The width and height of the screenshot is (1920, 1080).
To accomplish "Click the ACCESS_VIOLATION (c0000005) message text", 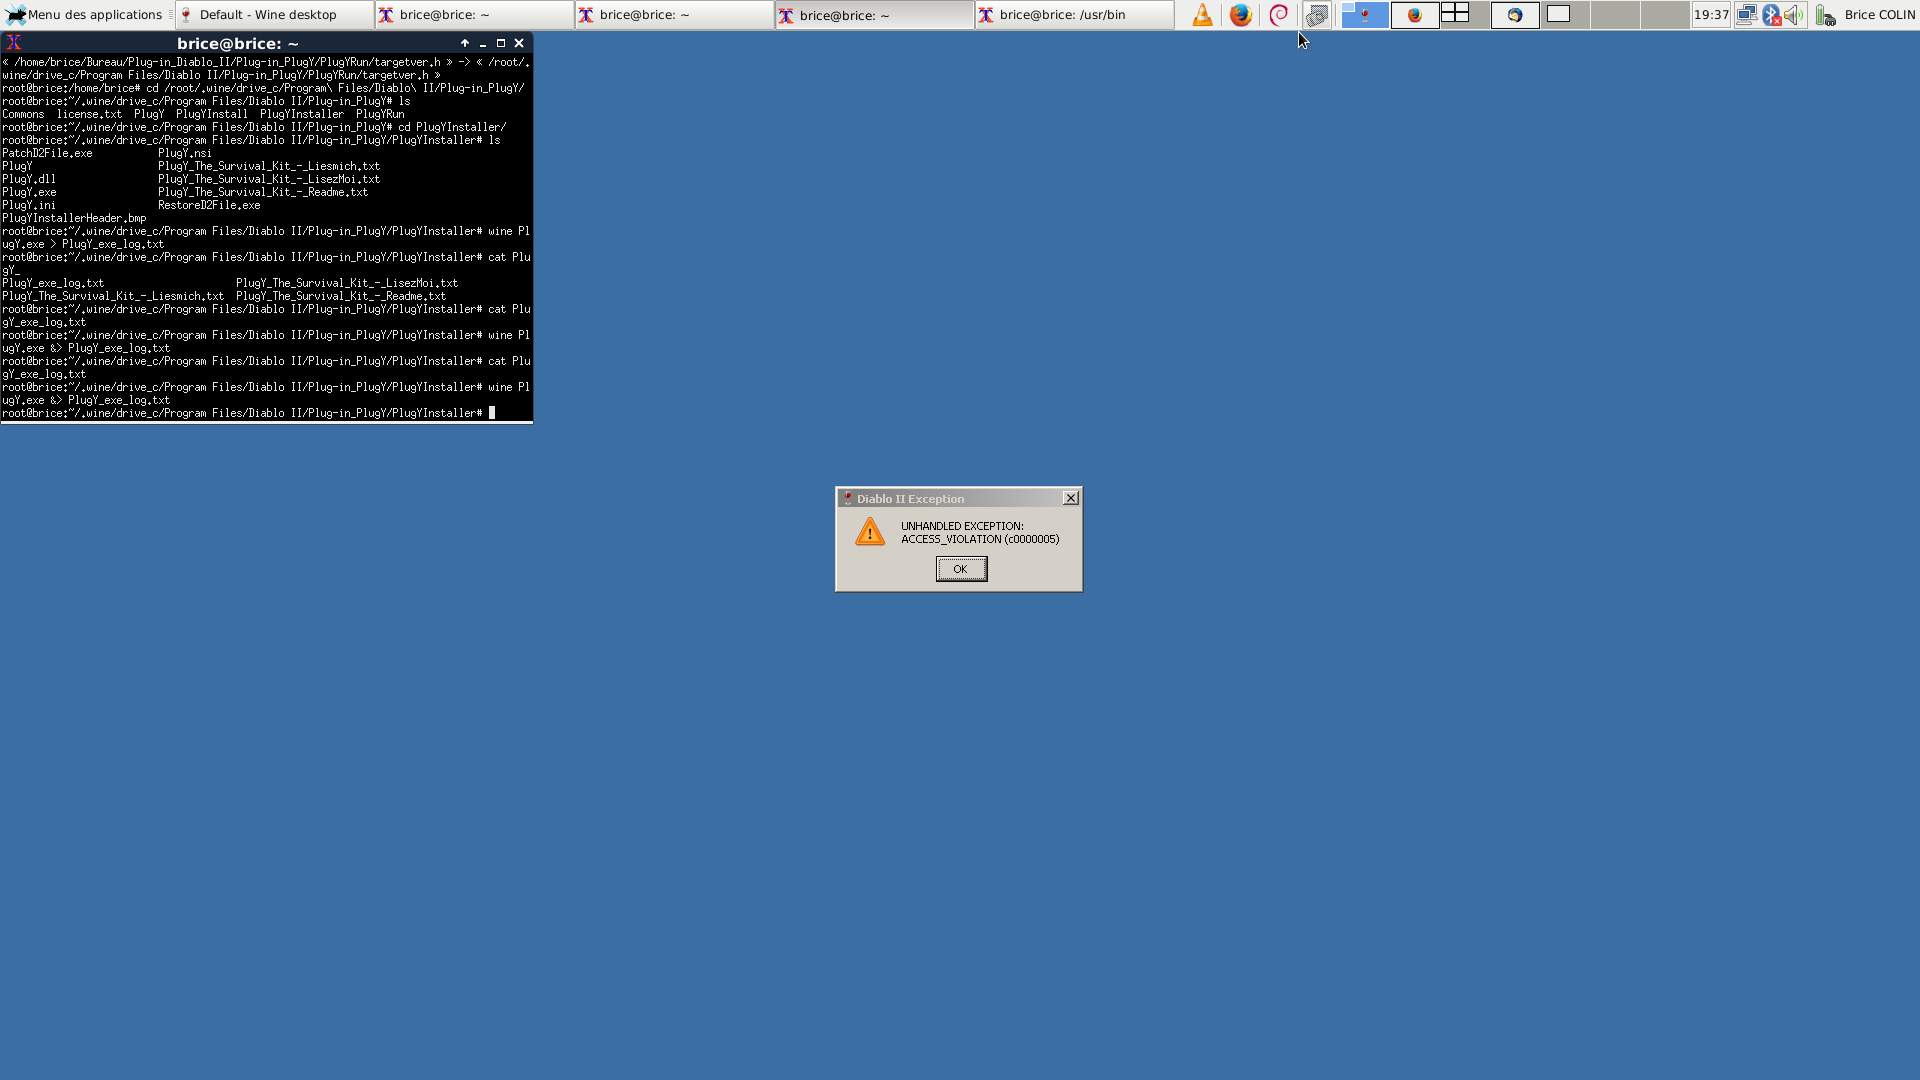I will tap(980, 539).
